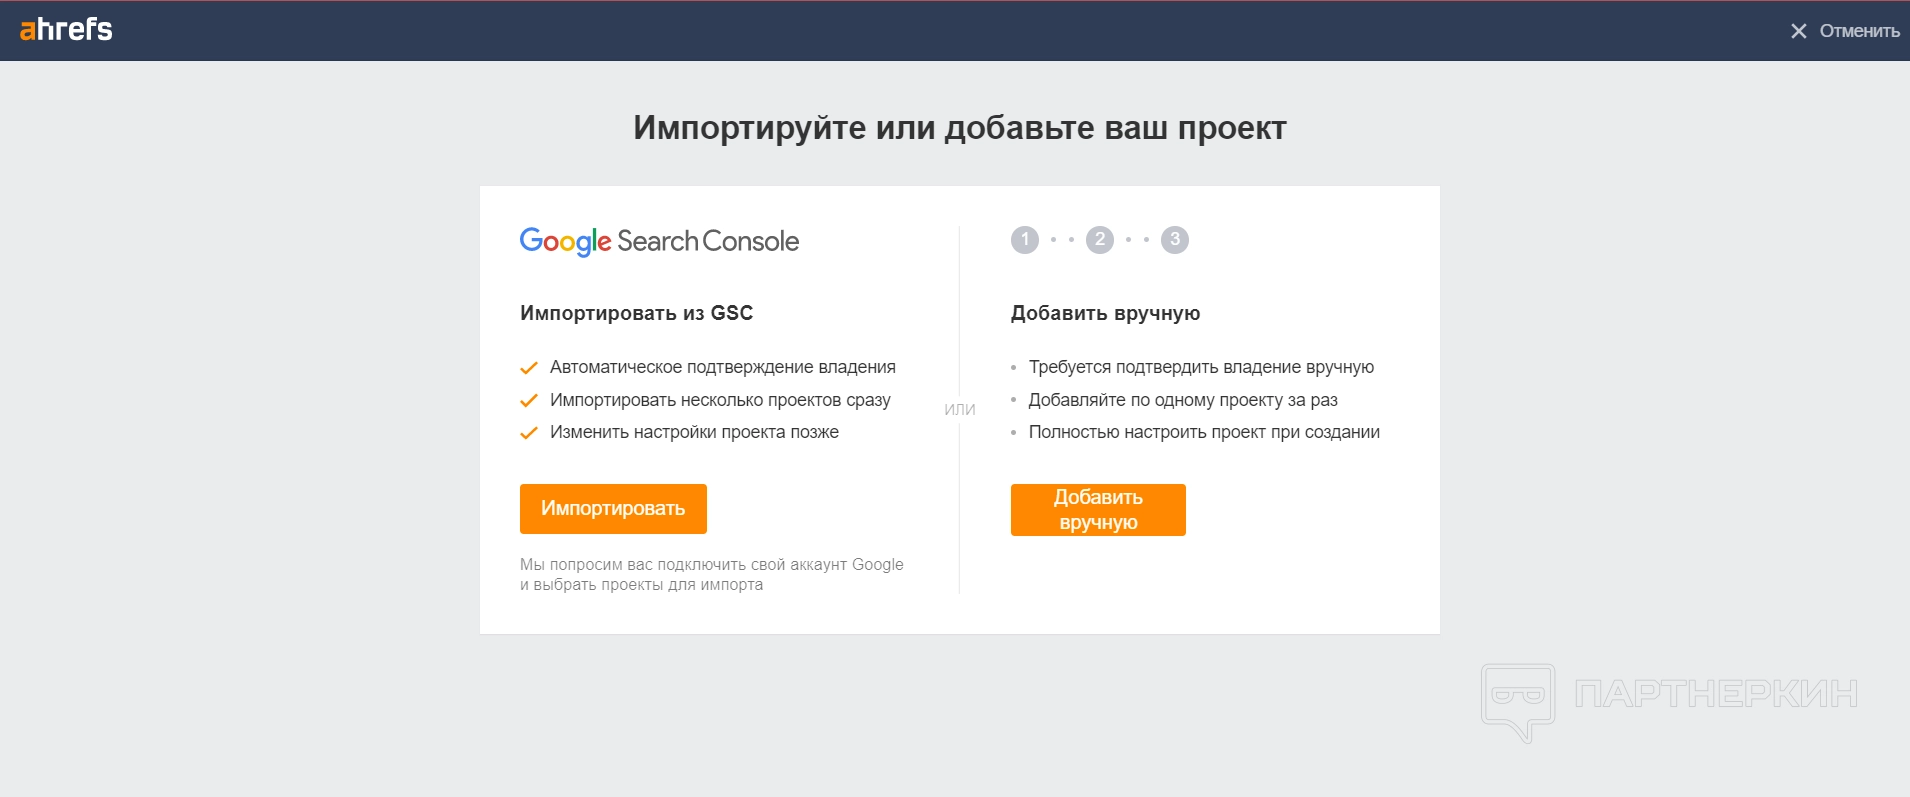Click the X cancel icon
Image resolution: width=1910 pixels, height=797 pixels.
pyautogui.click(x=1798, y=31)
